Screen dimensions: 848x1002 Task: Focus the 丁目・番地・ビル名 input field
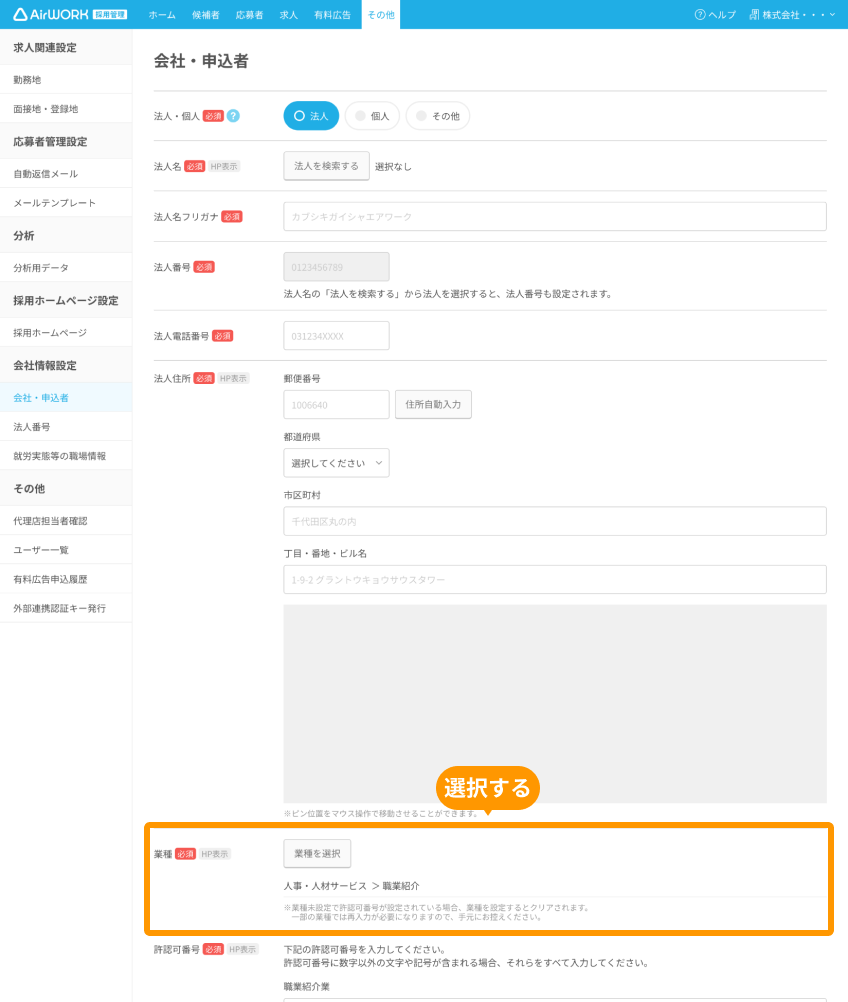pos(555,580)
